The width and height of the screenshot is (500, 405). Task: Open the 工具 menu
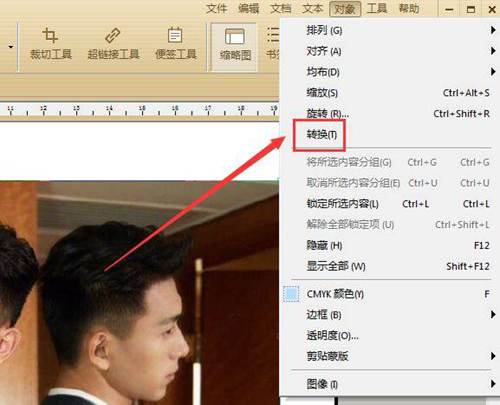point(377,8)
